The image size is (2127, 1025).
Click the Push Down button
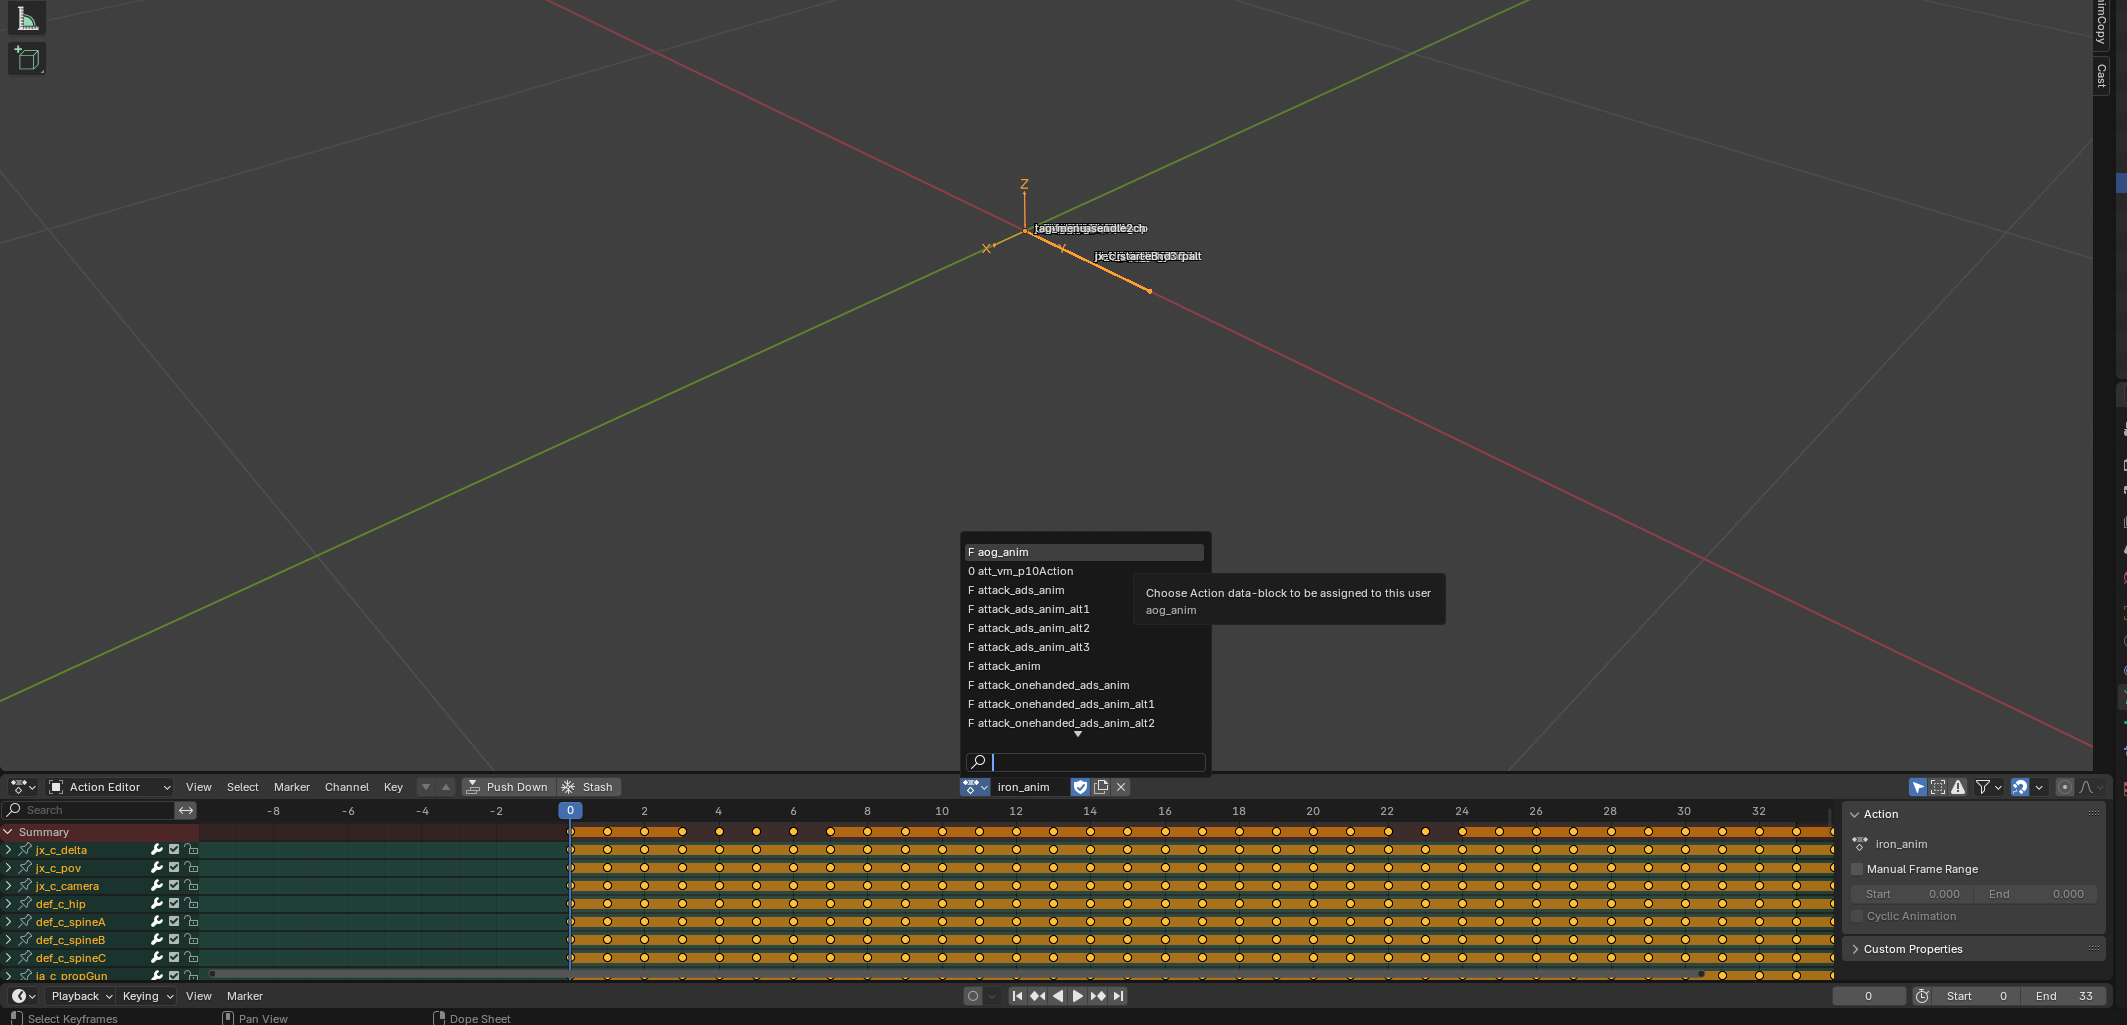click(507, 787)
